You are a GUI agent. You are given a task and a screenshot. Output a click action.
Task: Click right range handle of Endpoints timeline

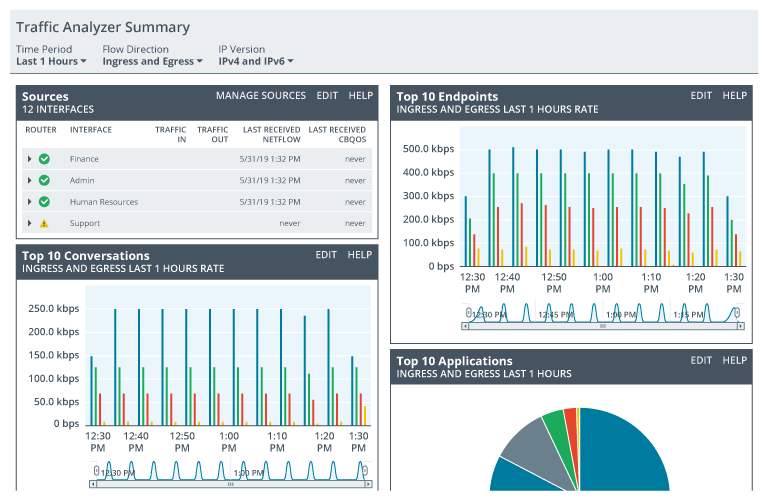tap(737, 312)
